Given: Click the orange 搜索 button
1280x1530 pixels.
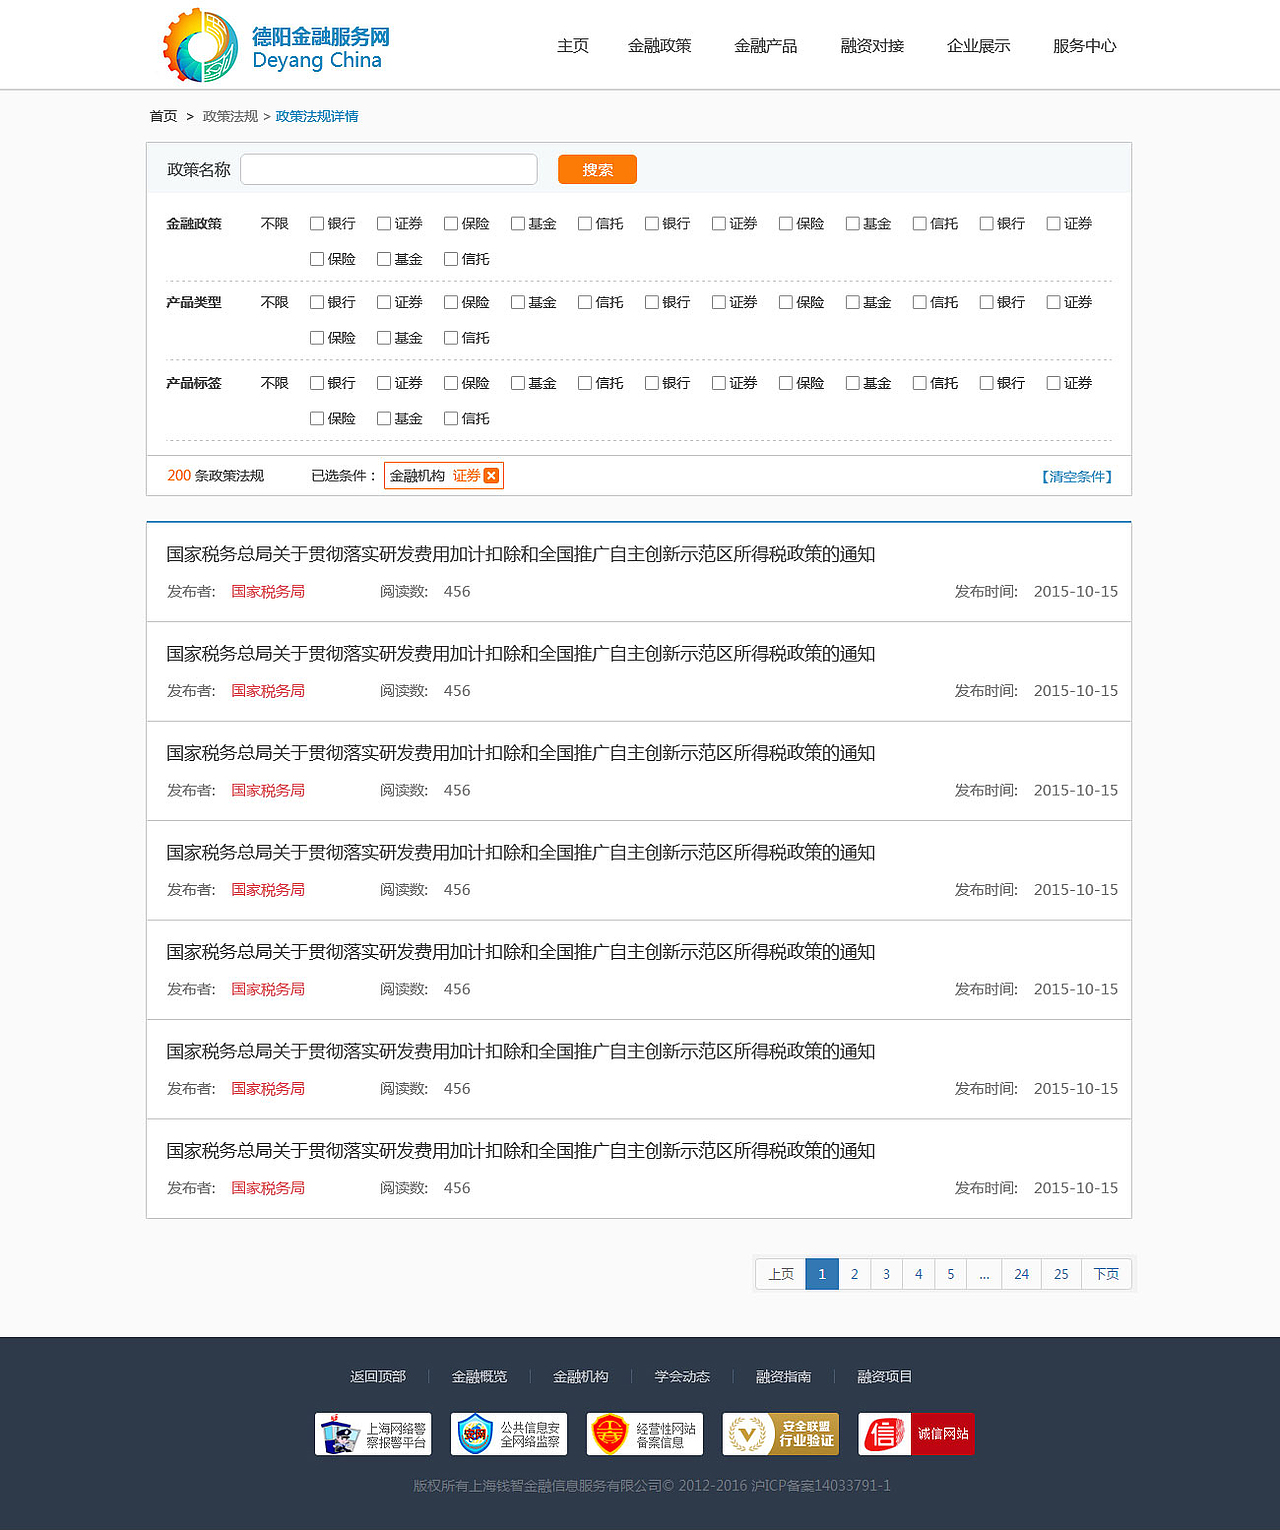Looking at the screenshot, I should pos(597,170).
